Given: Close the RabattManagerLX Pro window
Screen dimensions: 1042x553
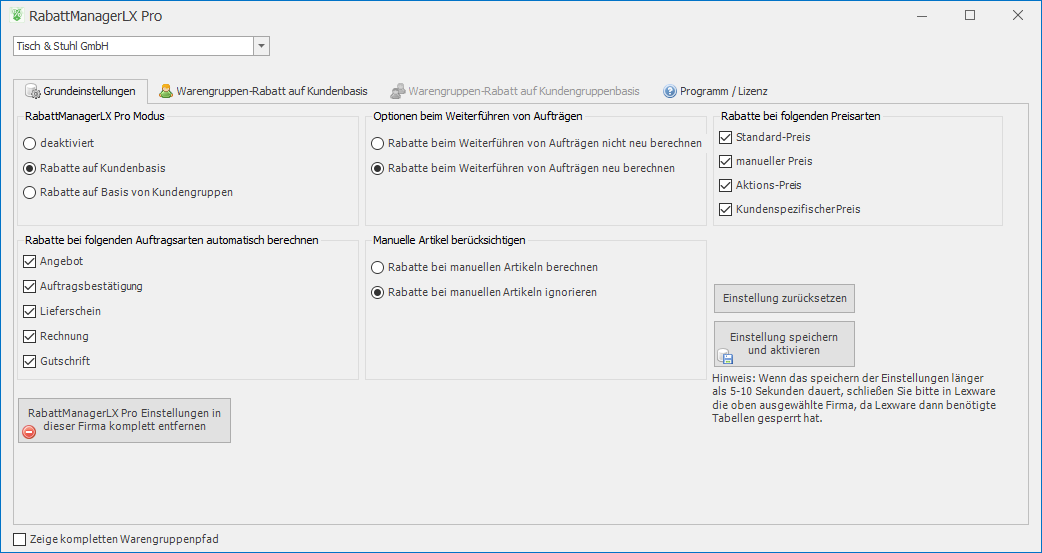Looking at the screenshot, I should tap(1017, 15).
